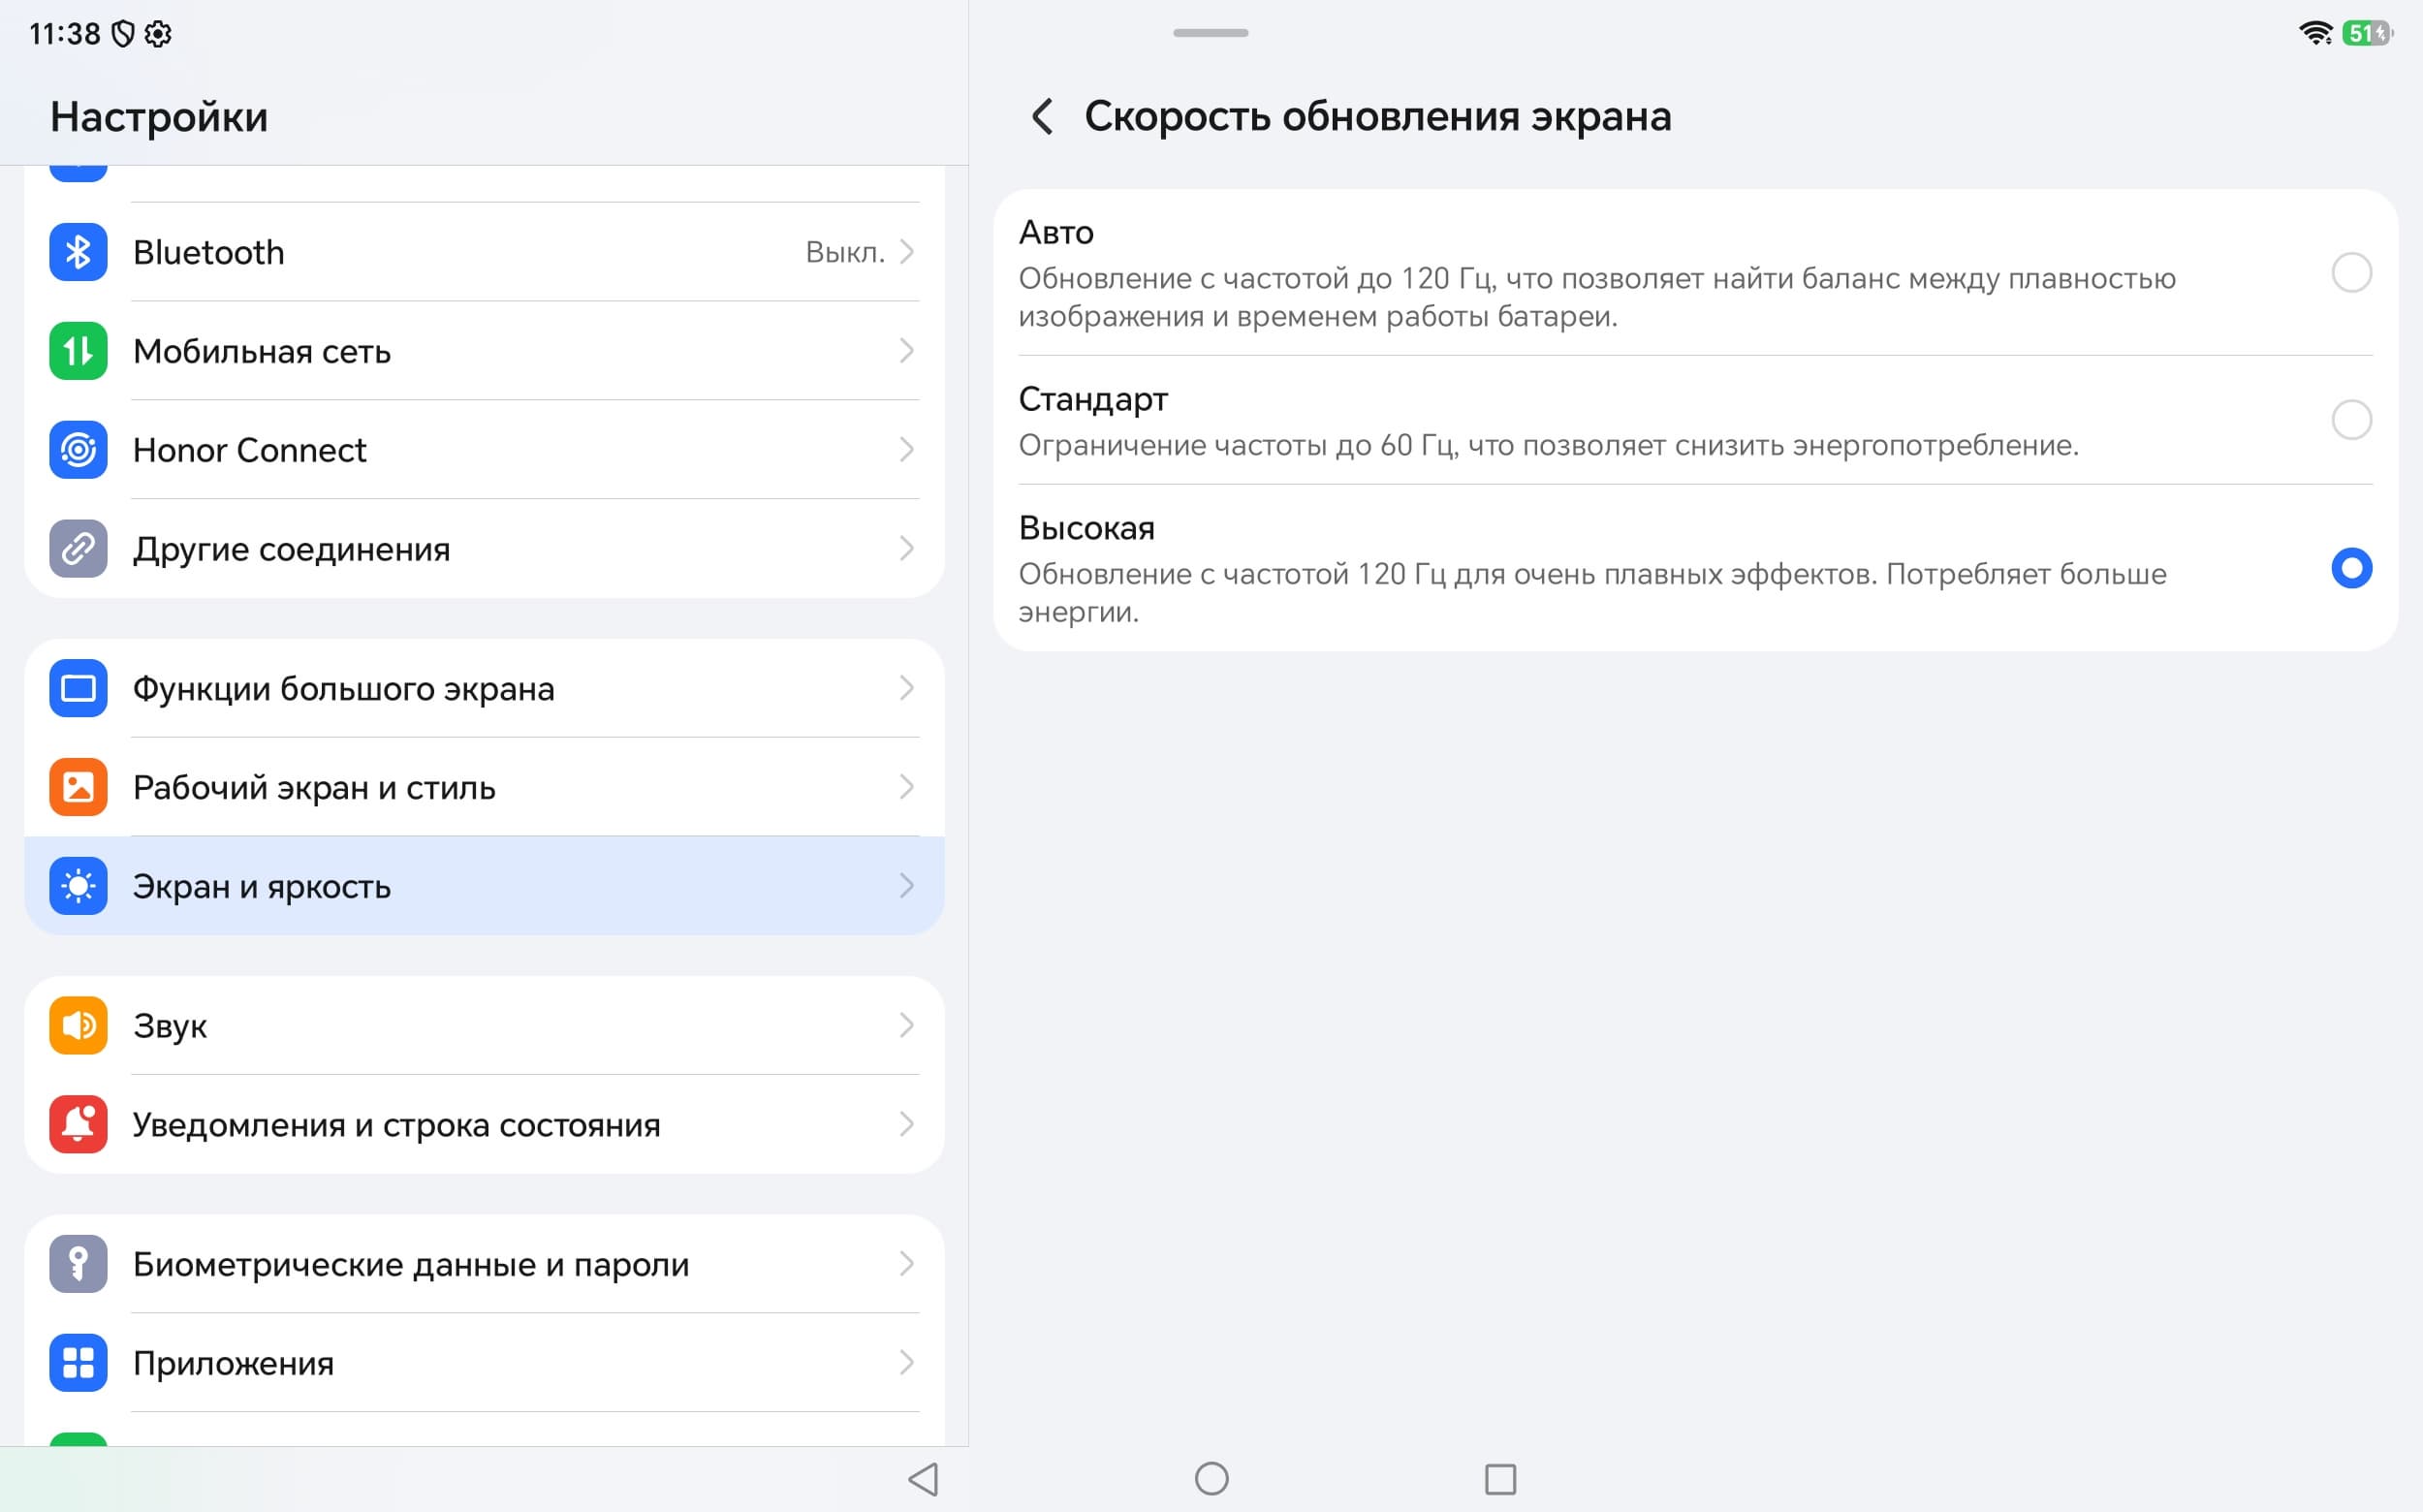Tap the split-view drag handle at top
The image size is (2423, 1512).
[x=1210, y=33]
